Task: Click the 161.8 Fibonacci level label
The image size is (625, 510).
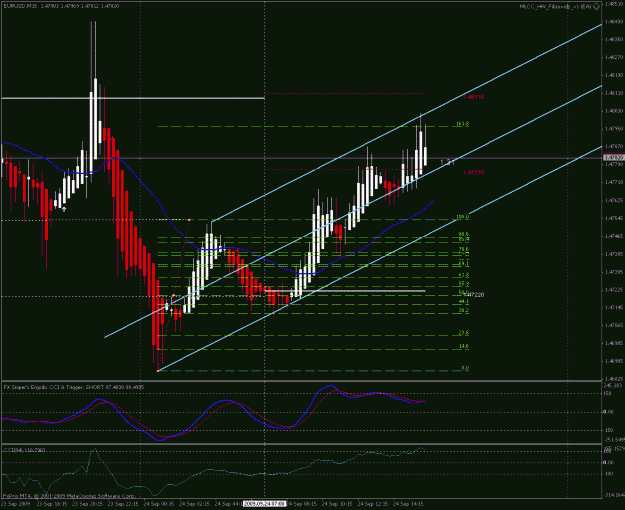Action: point(462,124)
